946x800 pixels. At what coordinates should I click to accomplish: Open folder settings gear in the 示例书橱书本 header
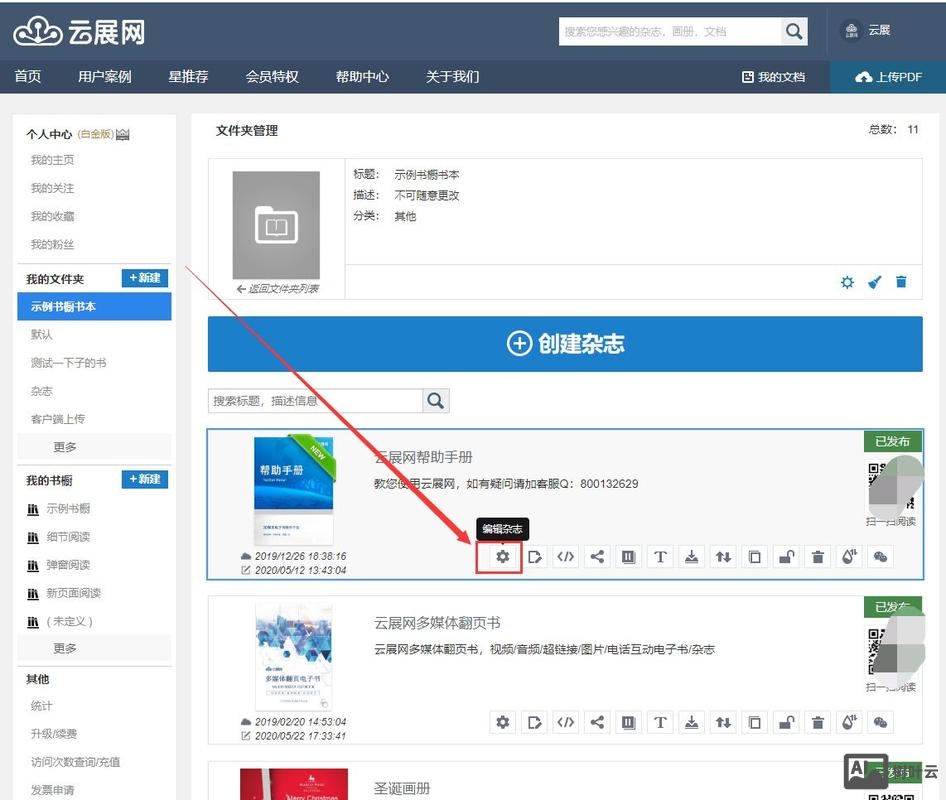[845, 282]
